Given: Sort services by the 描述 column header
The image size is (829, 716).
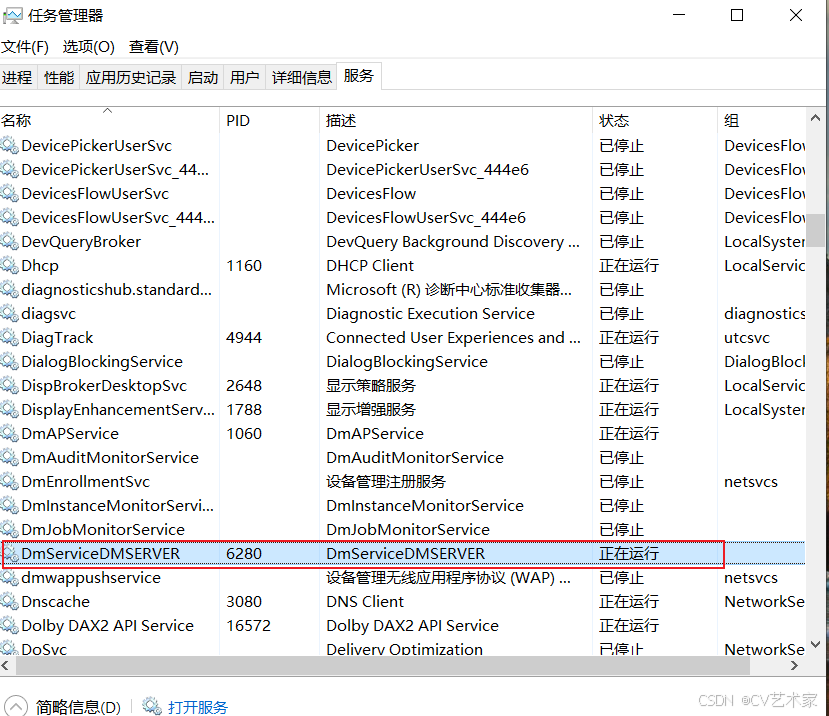Looking at the screenshot, I should tap(456, 121).
